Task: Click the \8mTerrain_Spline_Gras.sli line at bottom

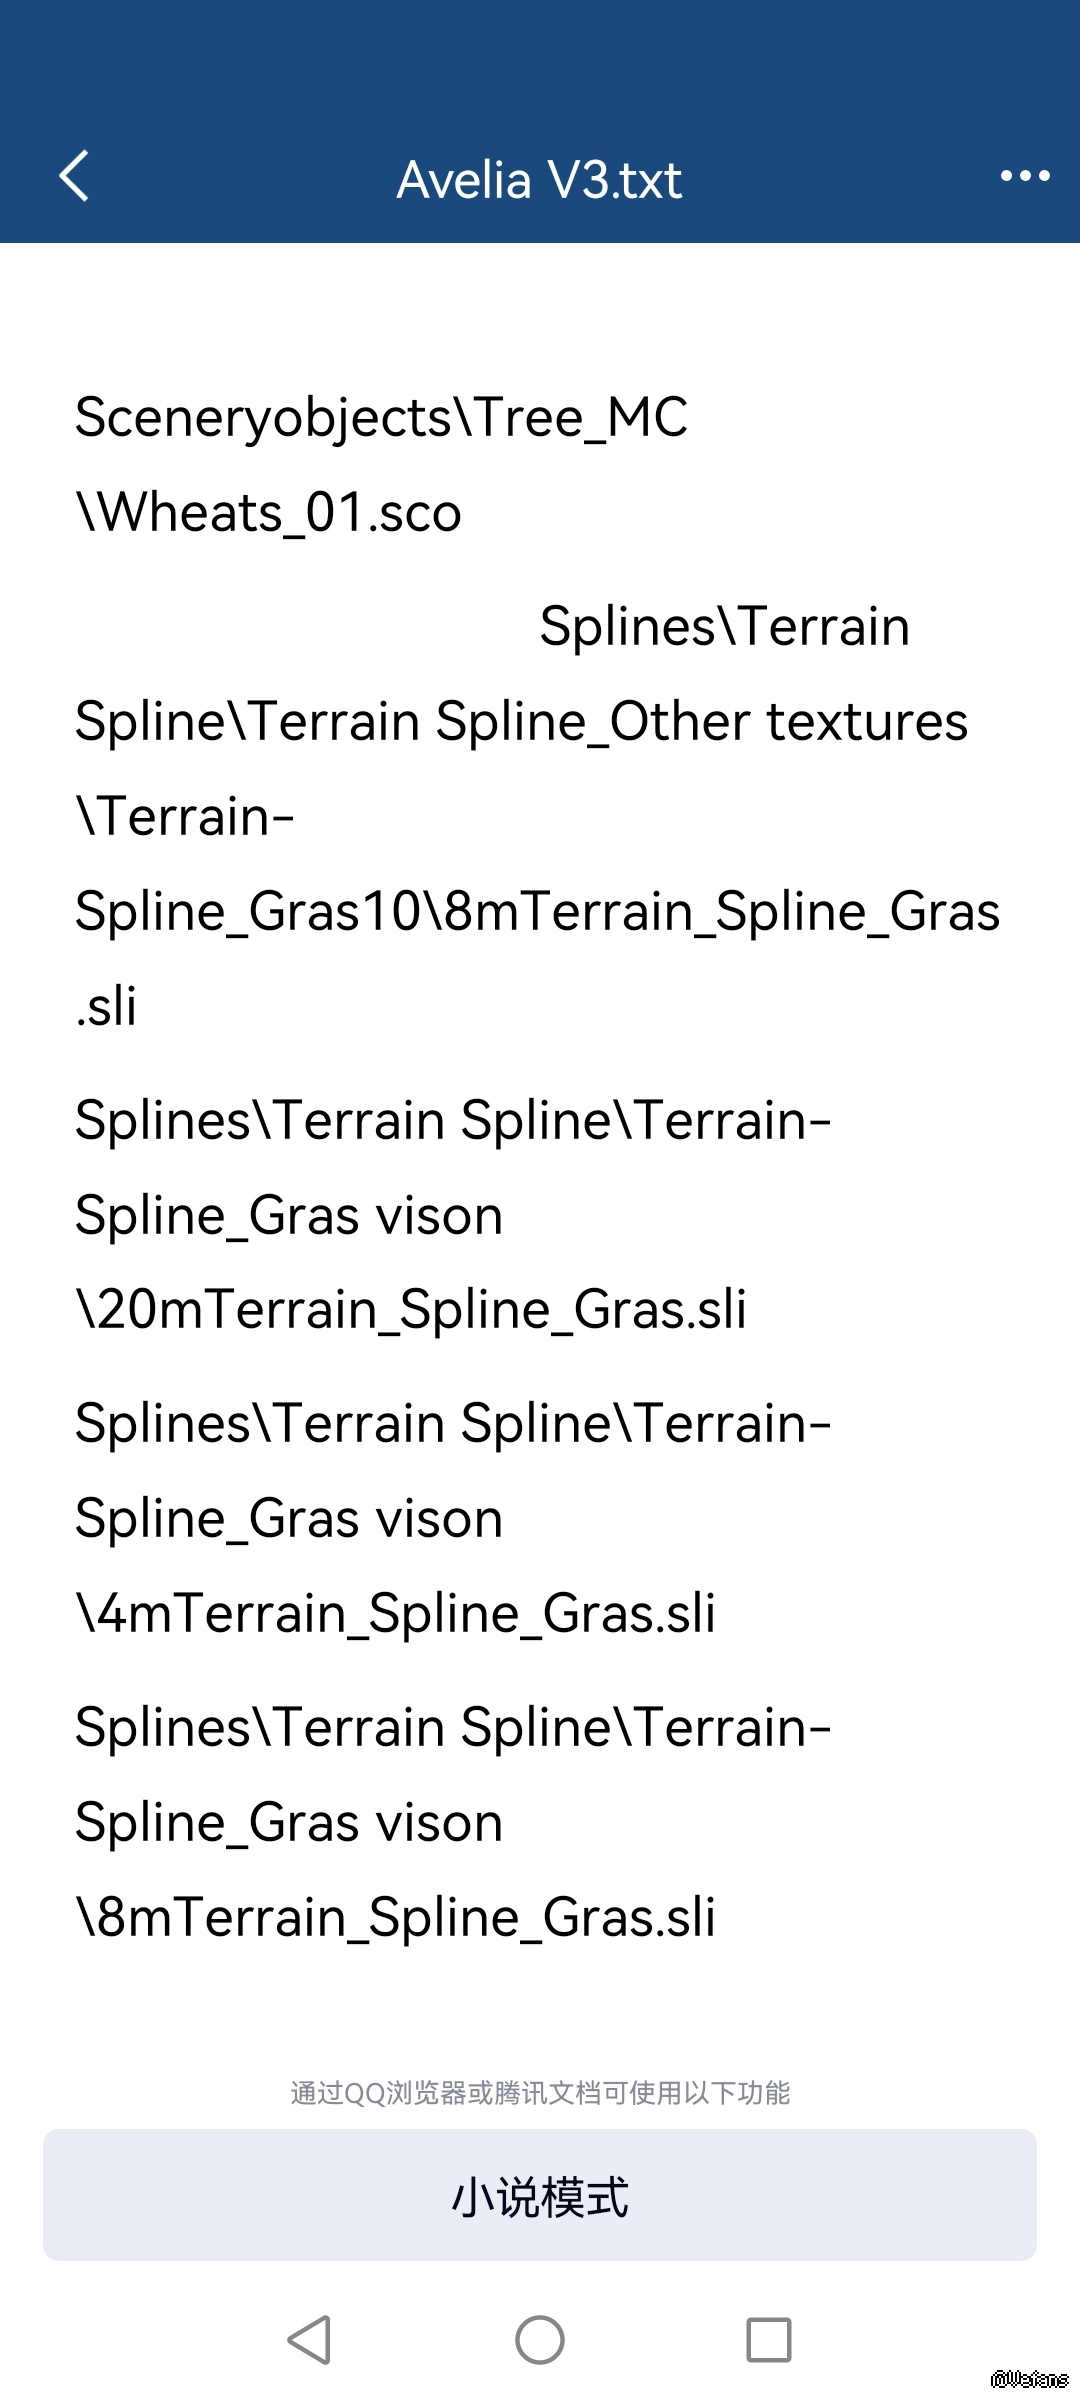Action: [x=396, y=1918]
